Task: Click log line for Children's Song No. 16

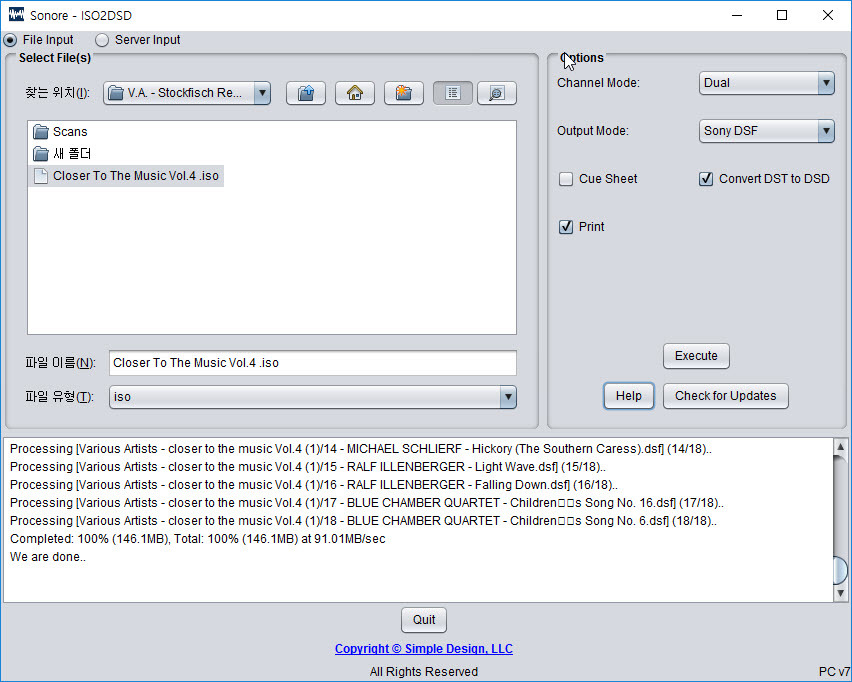Action: [x=367, y=503]
